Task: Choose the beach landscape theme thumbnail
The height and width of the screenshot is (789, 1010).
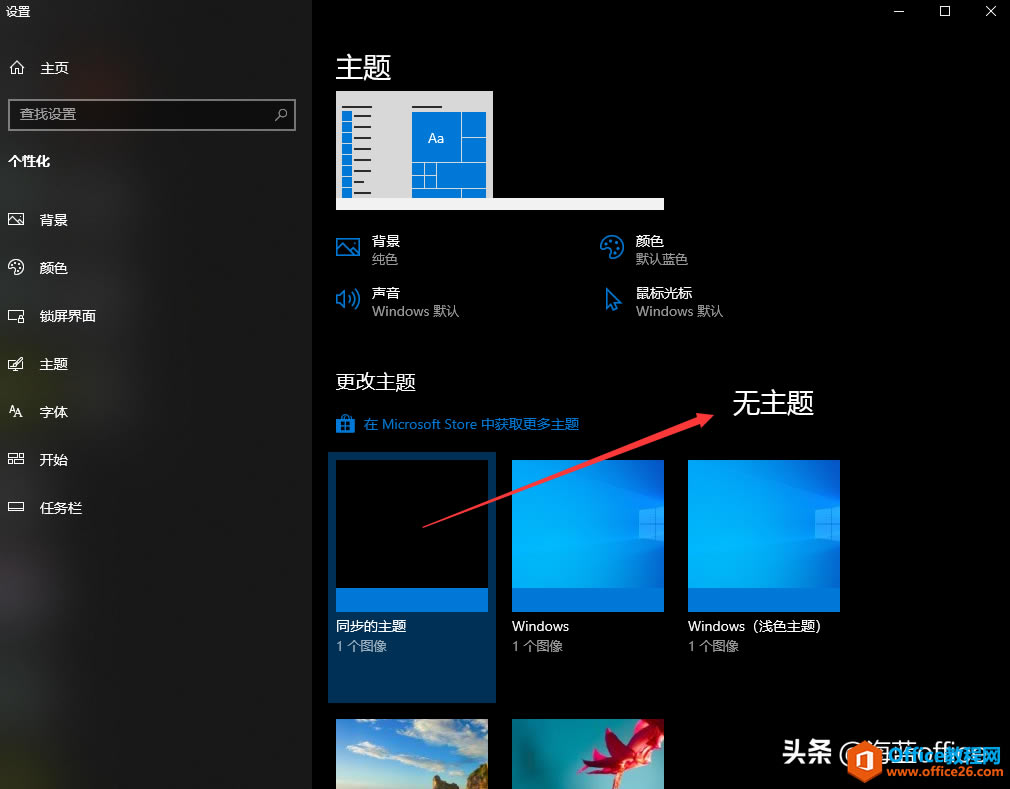Action: click(412, 754)
